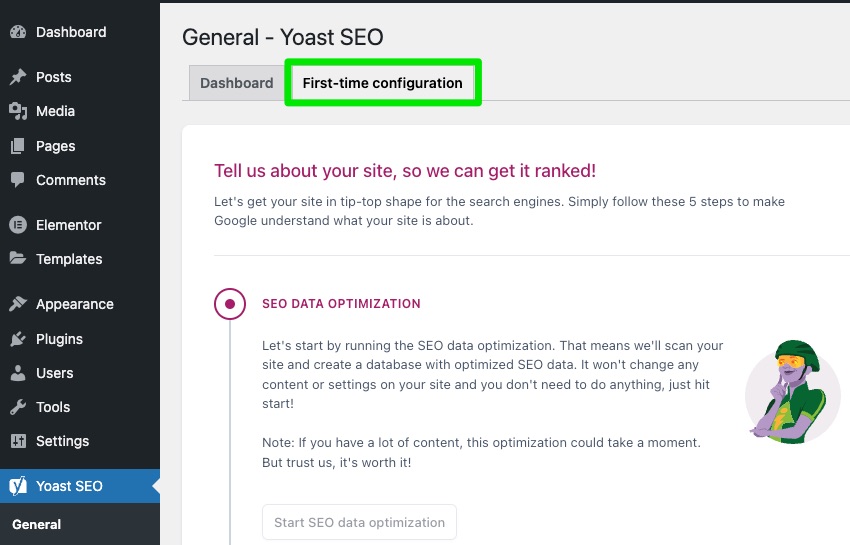Click the Dashboard gauge icon in sidebar
The height and width of the screenshot is (545, 850).
[18, 32]
